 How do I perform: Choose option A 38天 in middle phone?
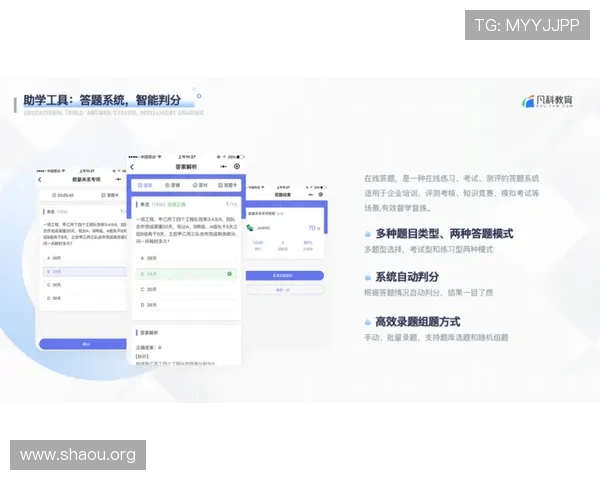coord(186,258)
